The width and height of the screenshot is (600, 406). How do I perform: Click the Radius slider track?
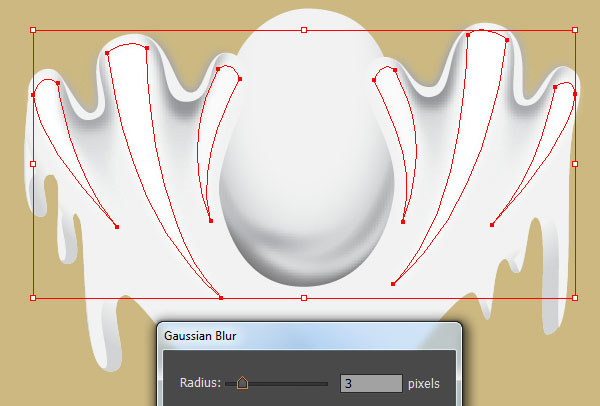pos(277,383)
